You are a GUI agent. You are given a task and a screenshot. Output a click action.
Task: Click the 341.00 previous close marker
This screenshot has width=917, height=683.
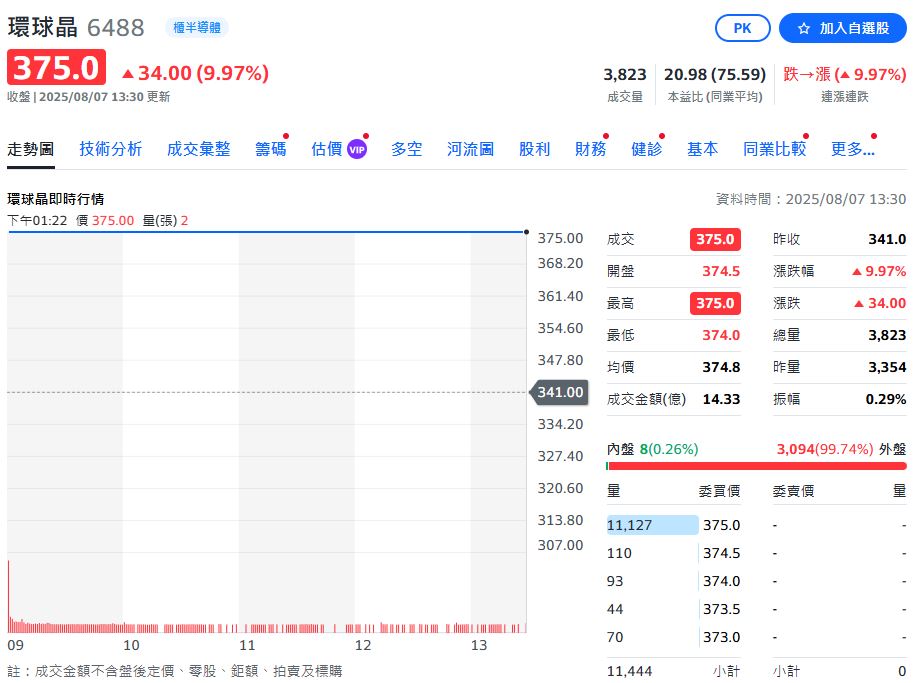click(559, 392)
